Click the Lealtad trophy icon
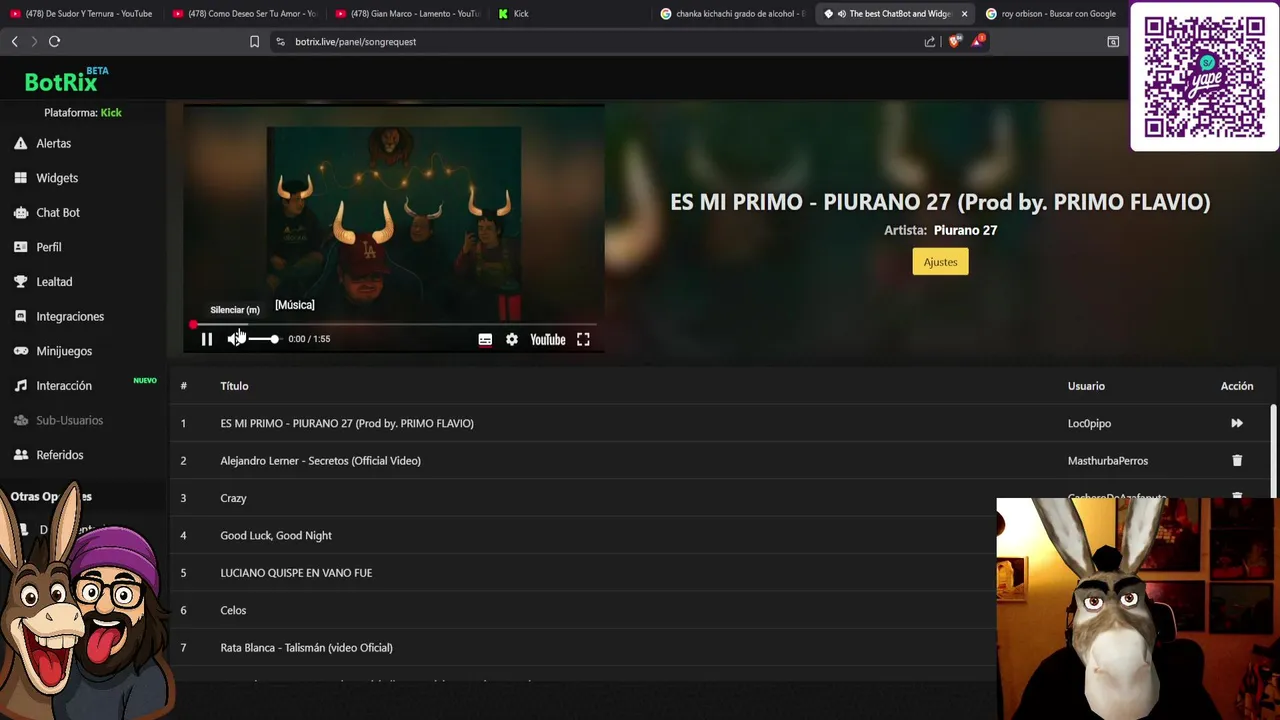The image size is (1280, 720). (x=20, y=282)
